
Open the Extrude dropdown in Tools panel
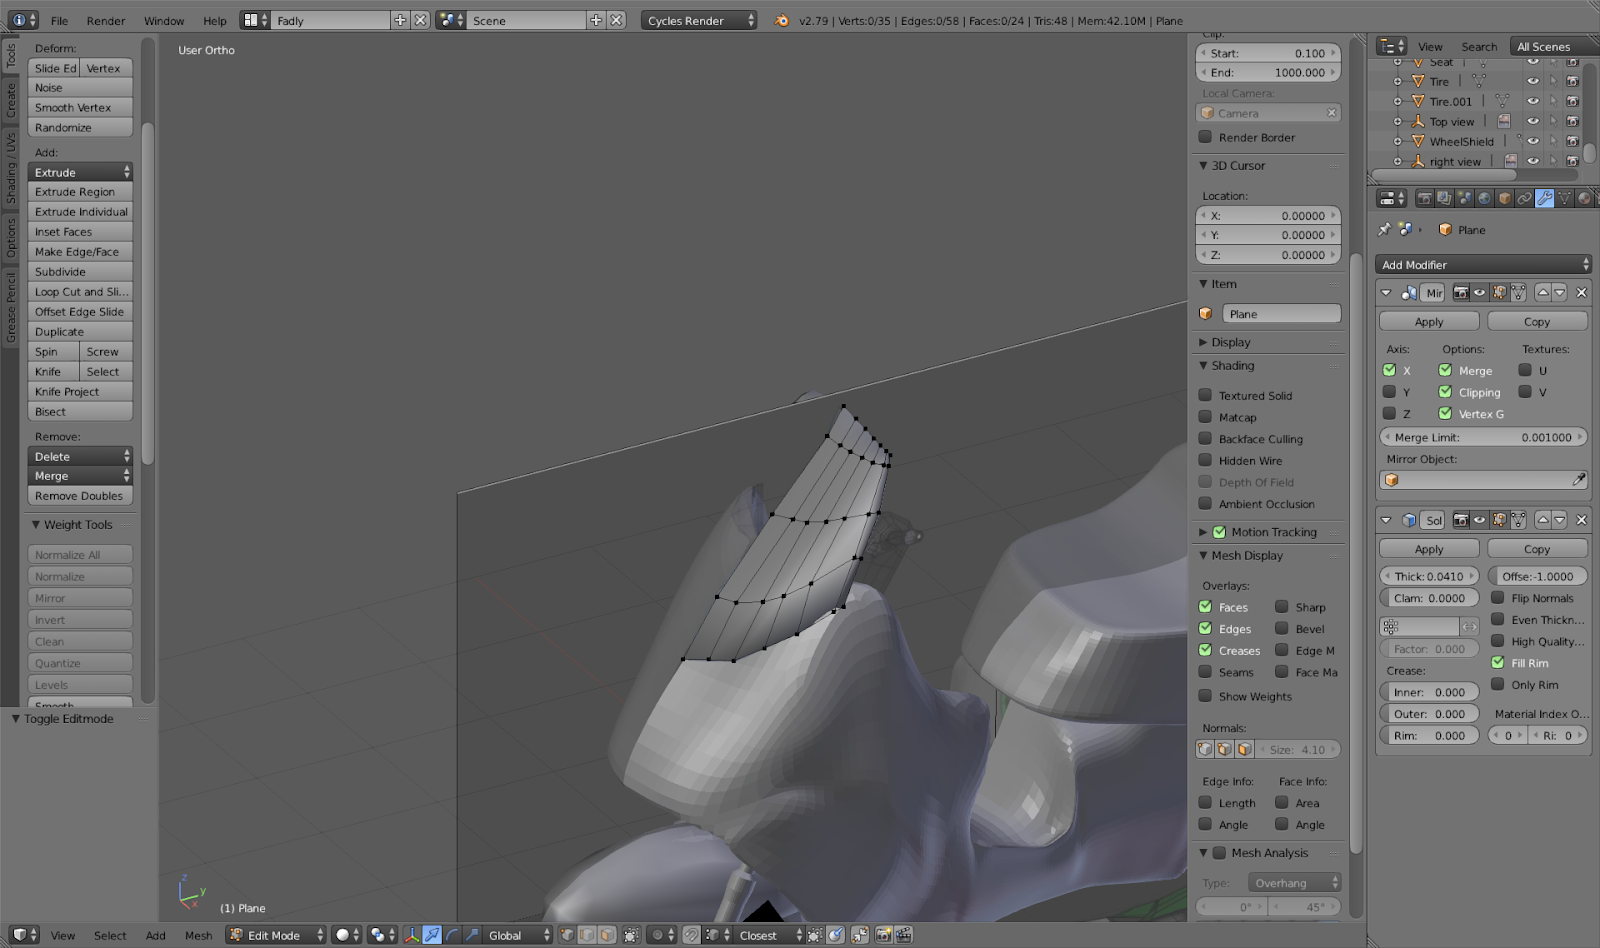(x=80, y=172)
